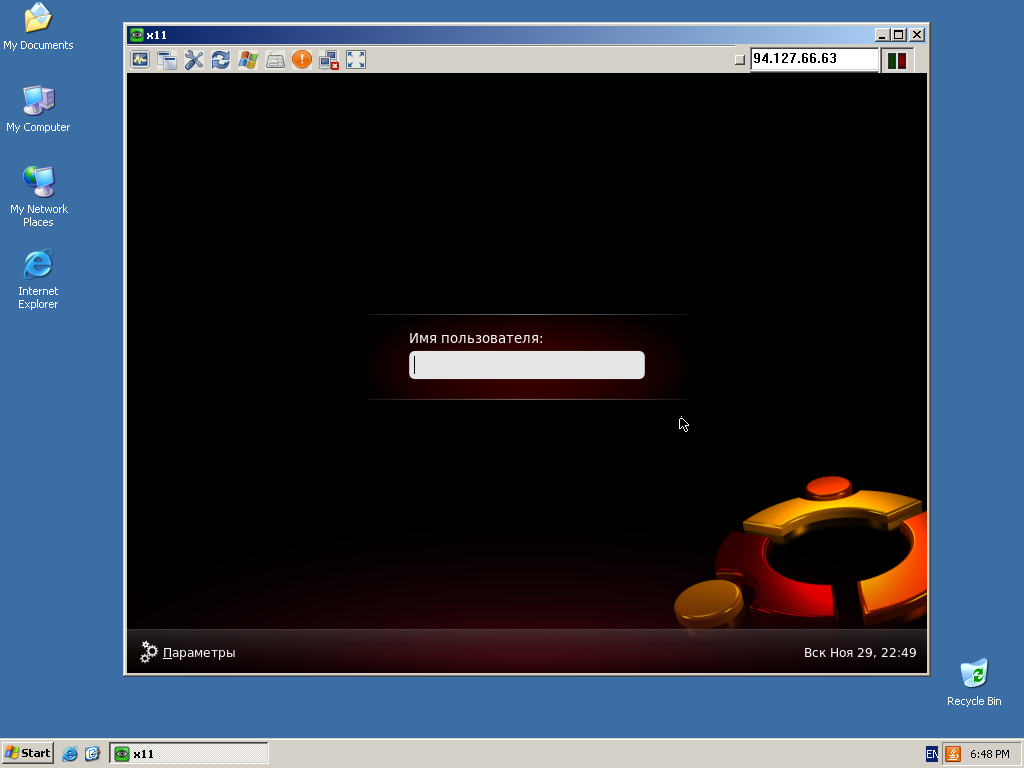Send Start key via Windows flag icon

[x=248, y=60]
